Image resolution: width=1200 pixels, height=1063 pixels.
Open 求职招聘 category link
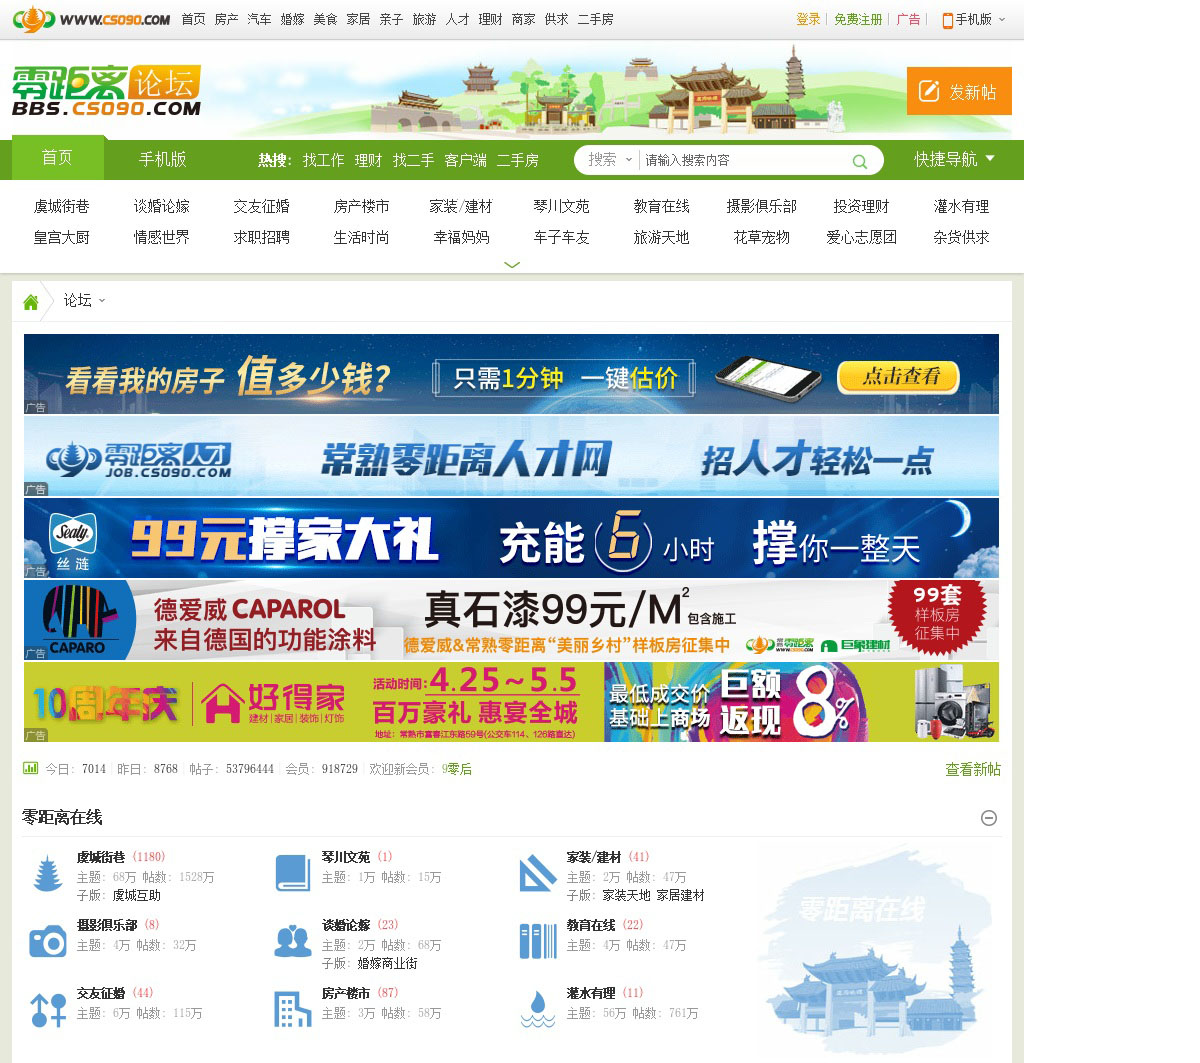point(262,237)
